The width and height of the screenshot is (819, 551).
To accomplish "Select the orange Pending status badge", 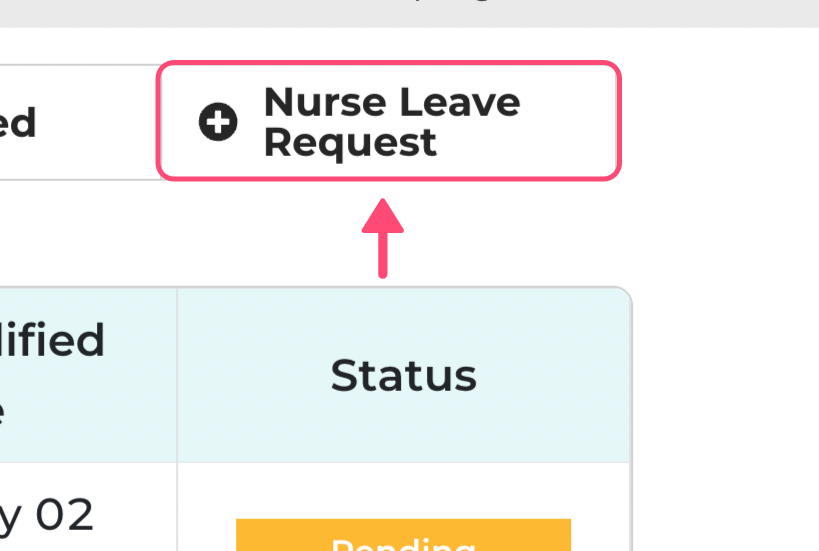I will click(x=403, y=535).
